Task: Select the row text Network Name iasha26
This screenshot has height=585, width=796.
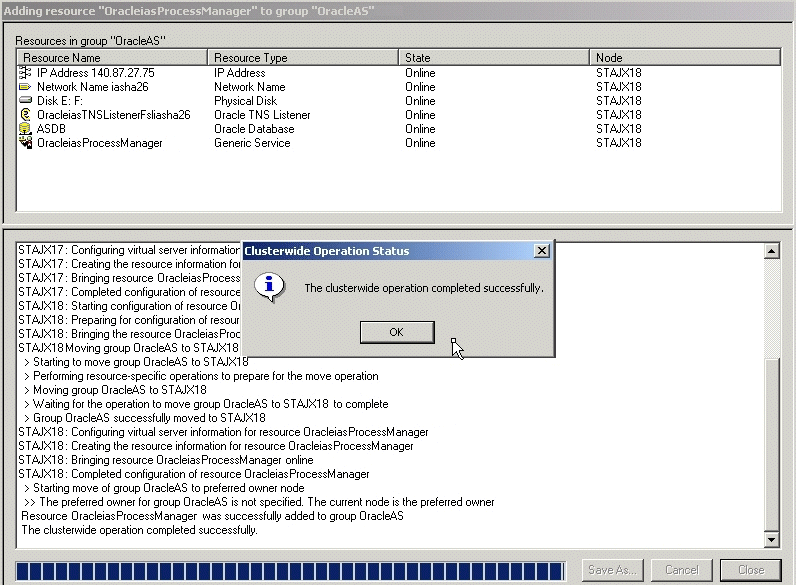Action: coord(93,87)
